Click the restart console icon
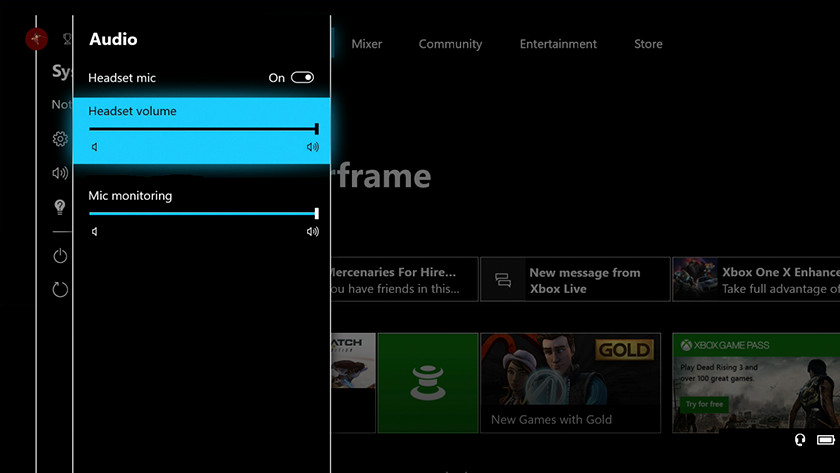This screenshot has width=840, height=473. [x=60, y=289]
